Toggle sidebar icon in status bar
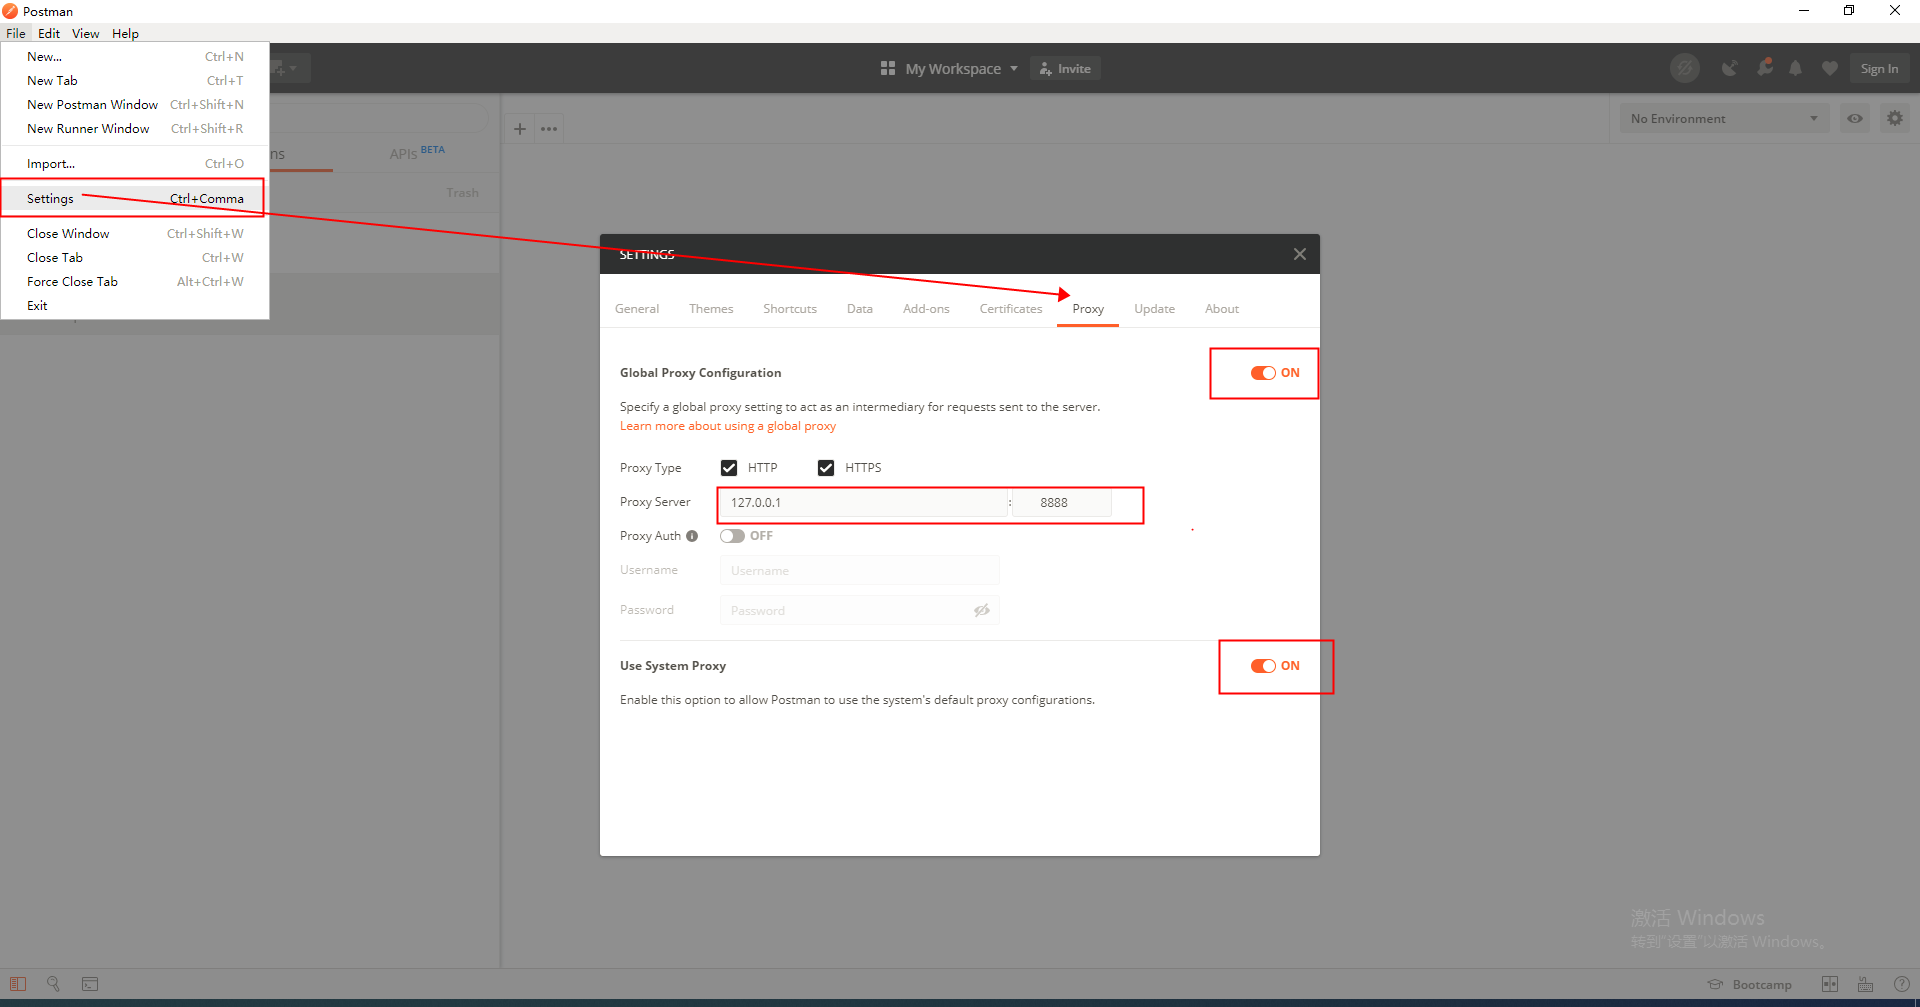 tap(18, 984)
